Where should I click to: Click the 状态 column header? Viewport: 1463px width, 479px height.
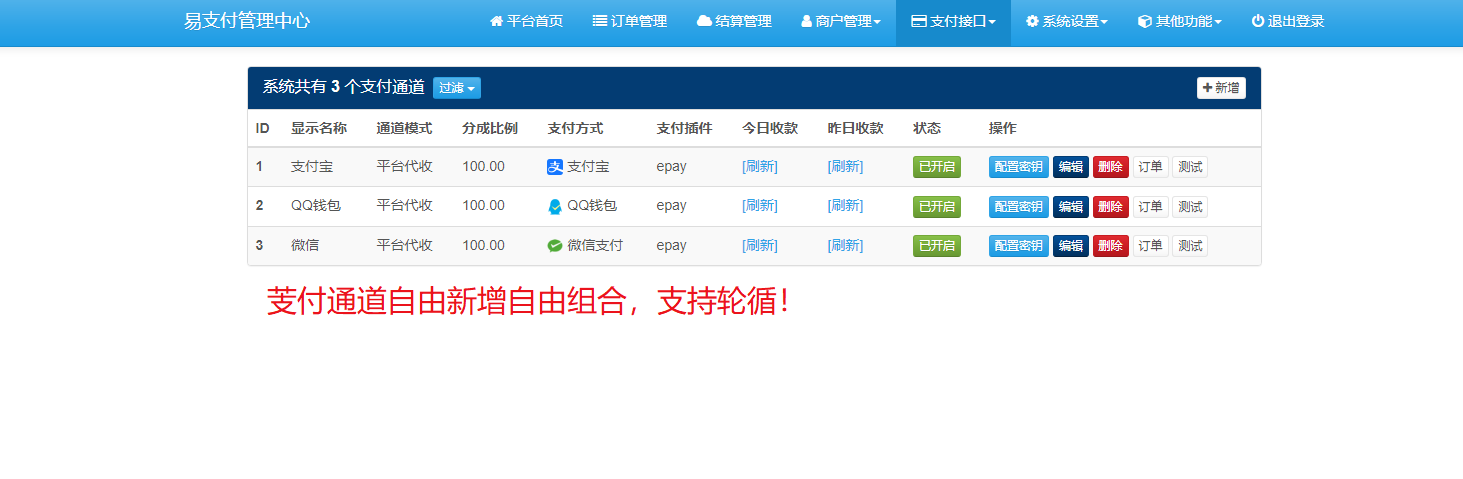927,128
